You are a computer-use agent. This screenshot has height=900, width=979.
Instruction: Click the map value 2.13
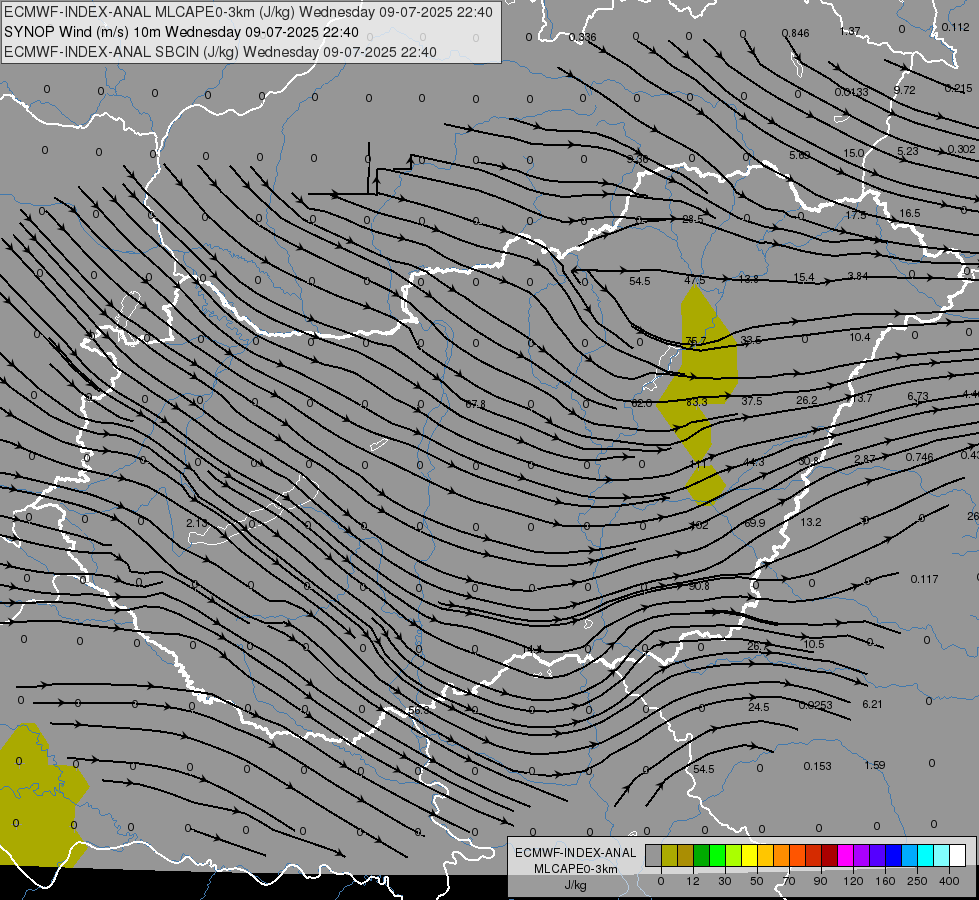(197, 523)
